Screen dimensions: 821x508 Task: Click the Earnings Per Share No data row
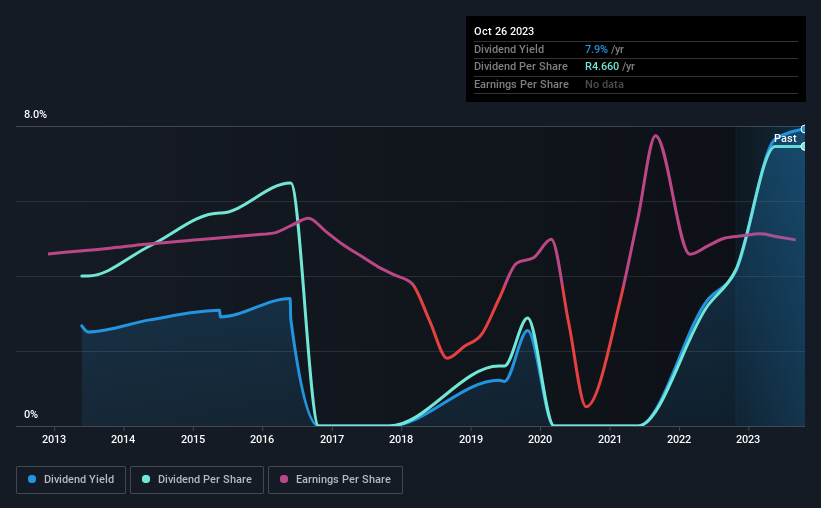[x=636, y=84]
